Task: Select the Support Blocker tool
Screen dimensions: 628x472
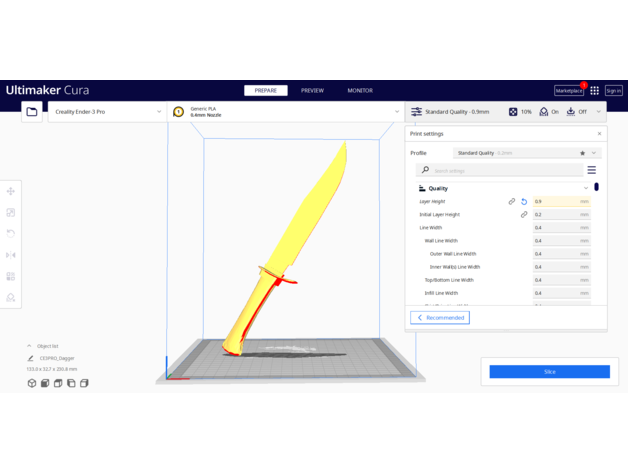Action: point(11,298)
